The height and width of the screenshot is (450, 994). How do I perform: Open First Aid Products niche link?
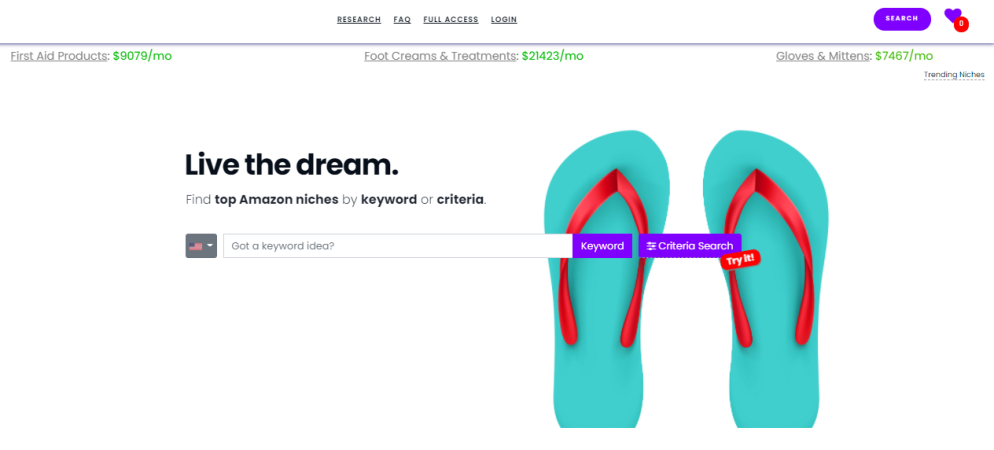tap(59, 56)
